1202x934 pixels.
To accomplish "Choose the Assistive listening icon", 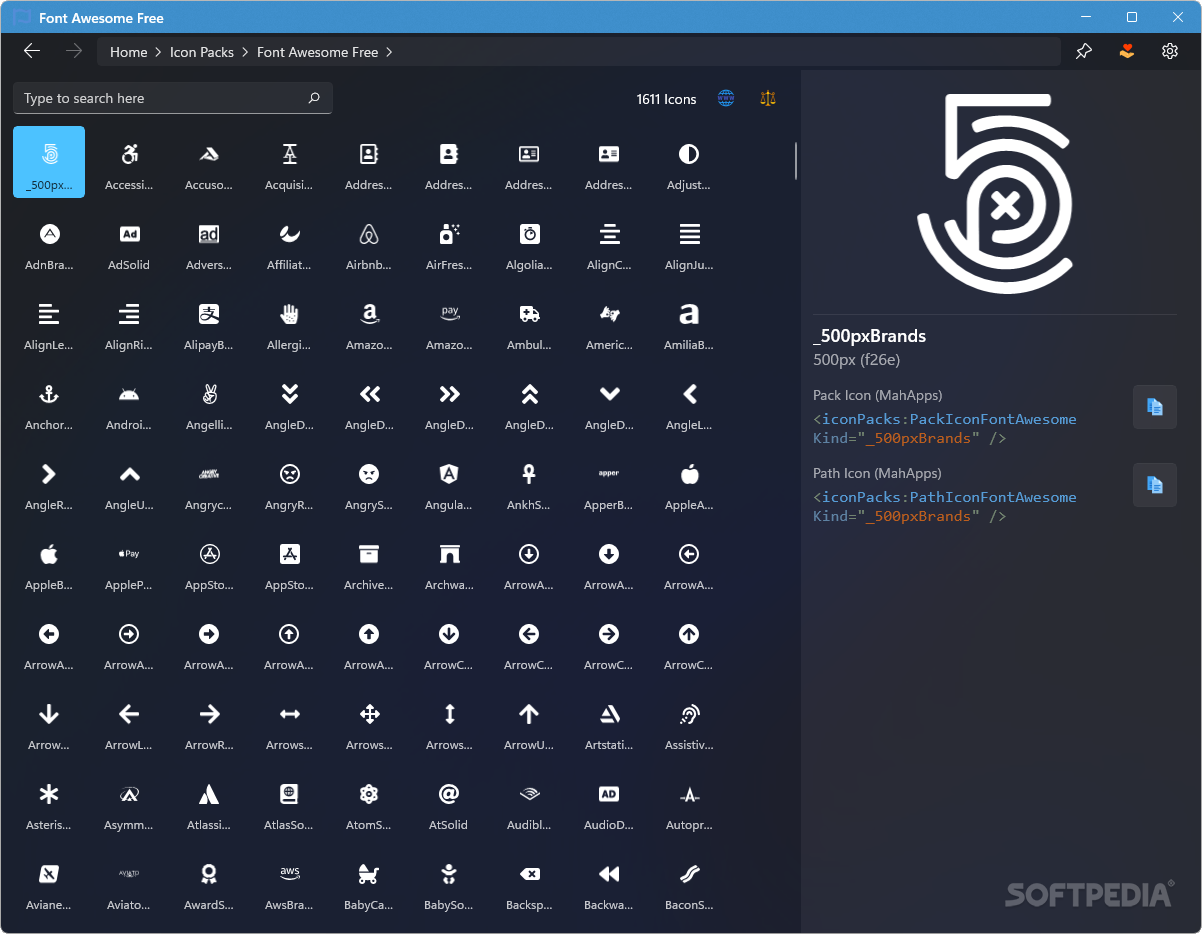I will [689, 722].
